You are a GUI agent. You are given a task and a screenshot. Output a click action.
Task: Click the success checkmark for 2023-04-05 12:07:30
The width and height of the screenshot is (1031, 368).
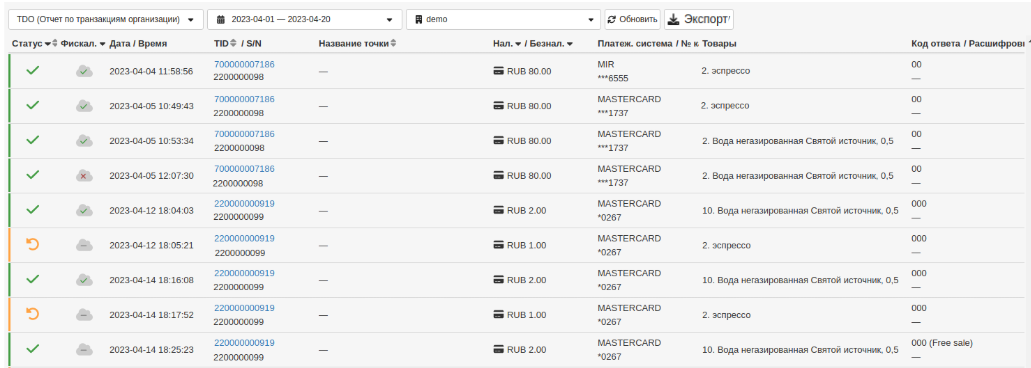32,174
